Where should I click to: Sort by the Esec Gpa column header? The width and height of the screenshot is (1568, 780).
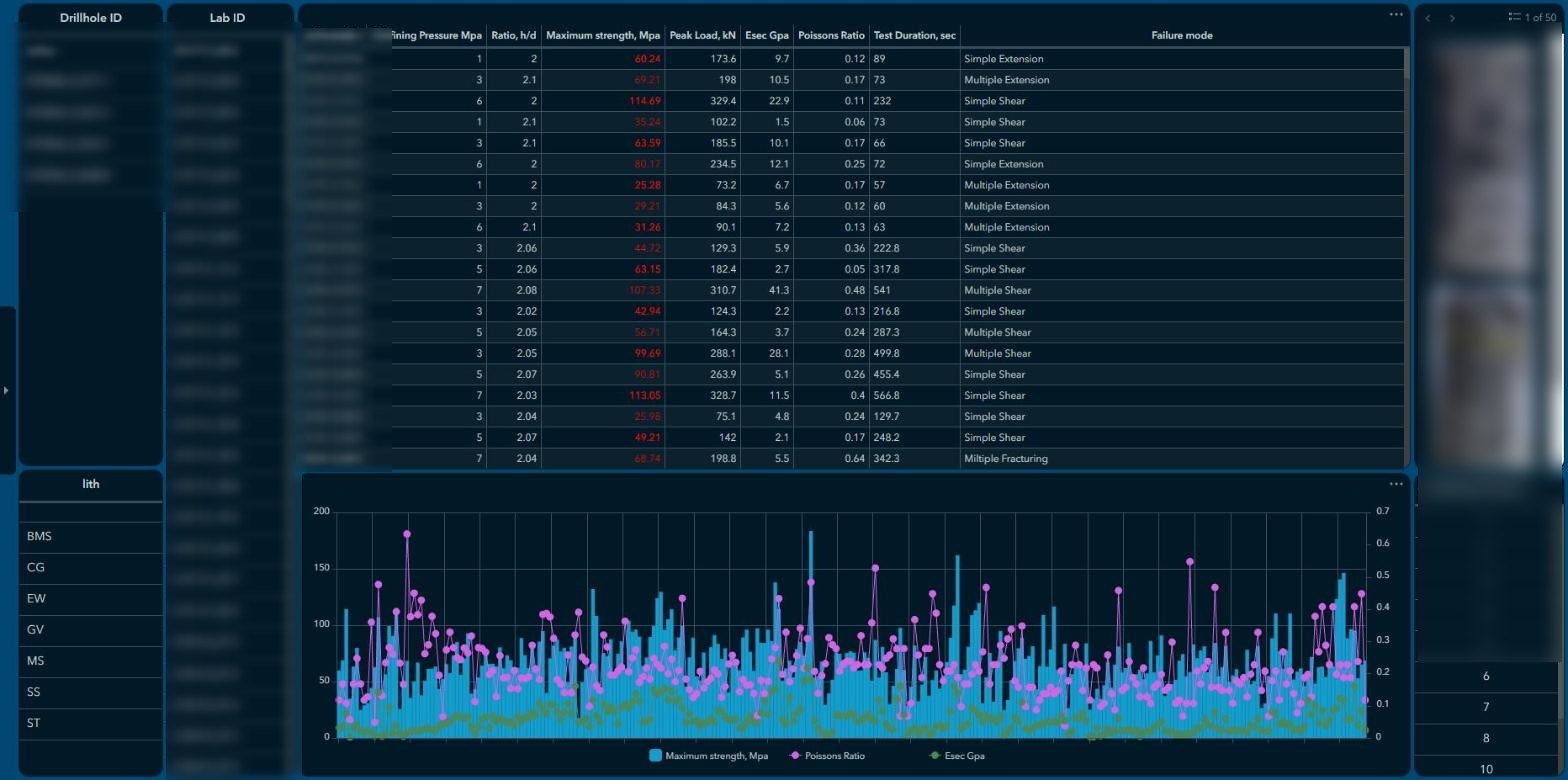tap(767, 35)
